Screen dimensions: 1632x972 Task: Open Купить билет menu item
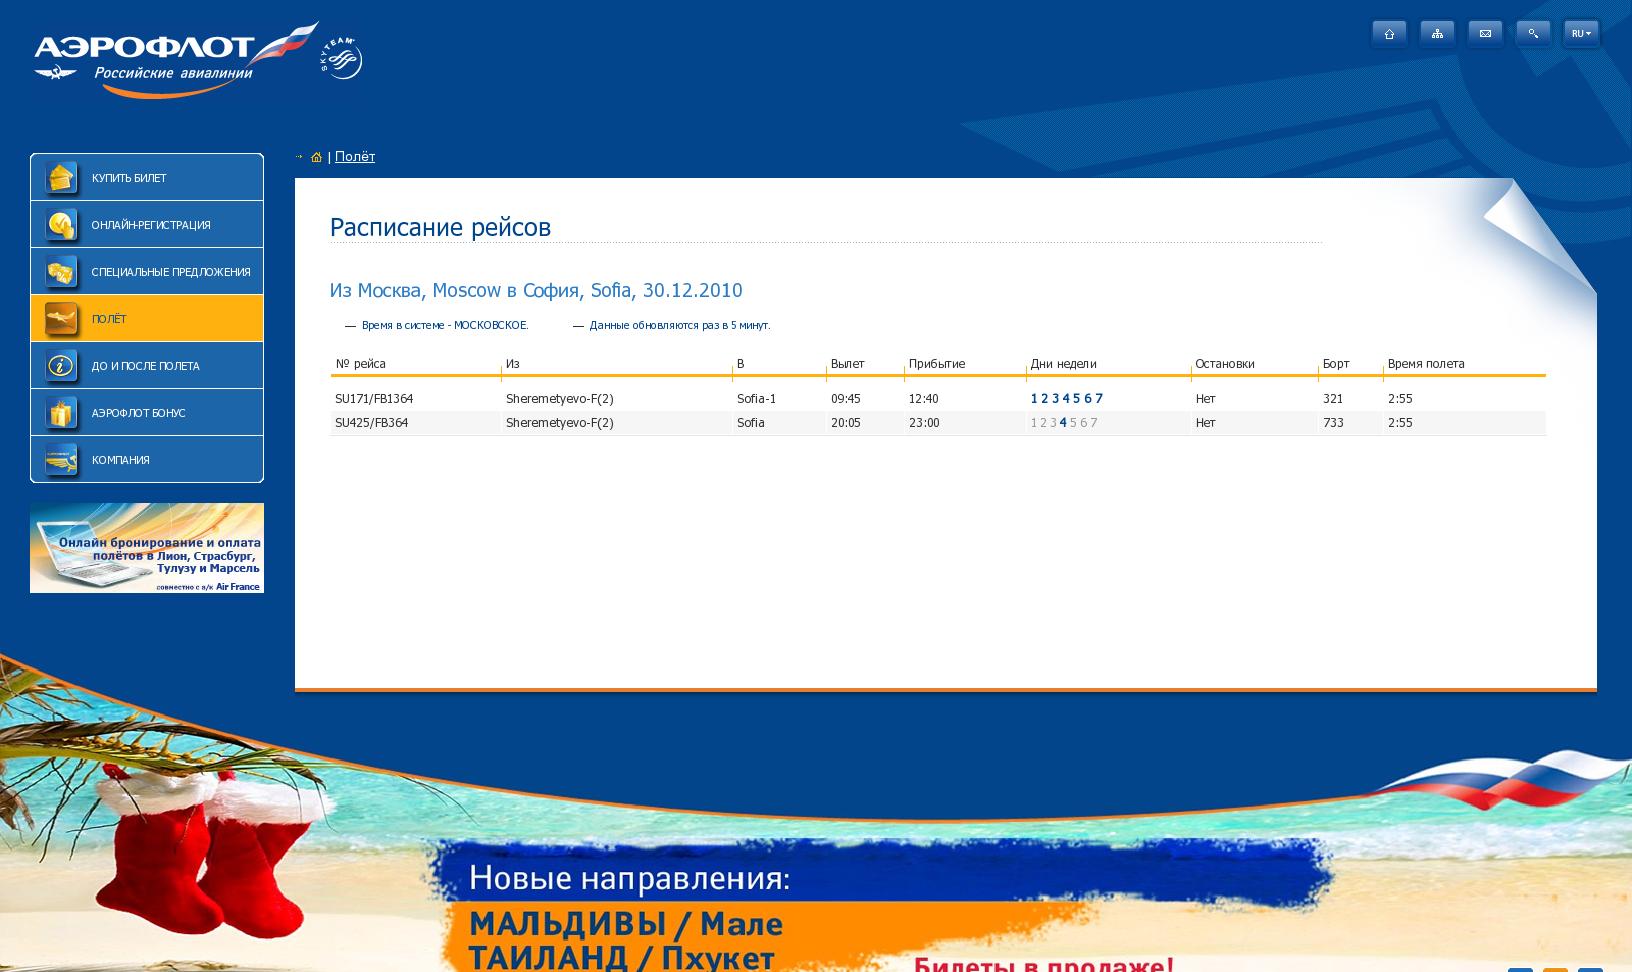tap(147, 177)
